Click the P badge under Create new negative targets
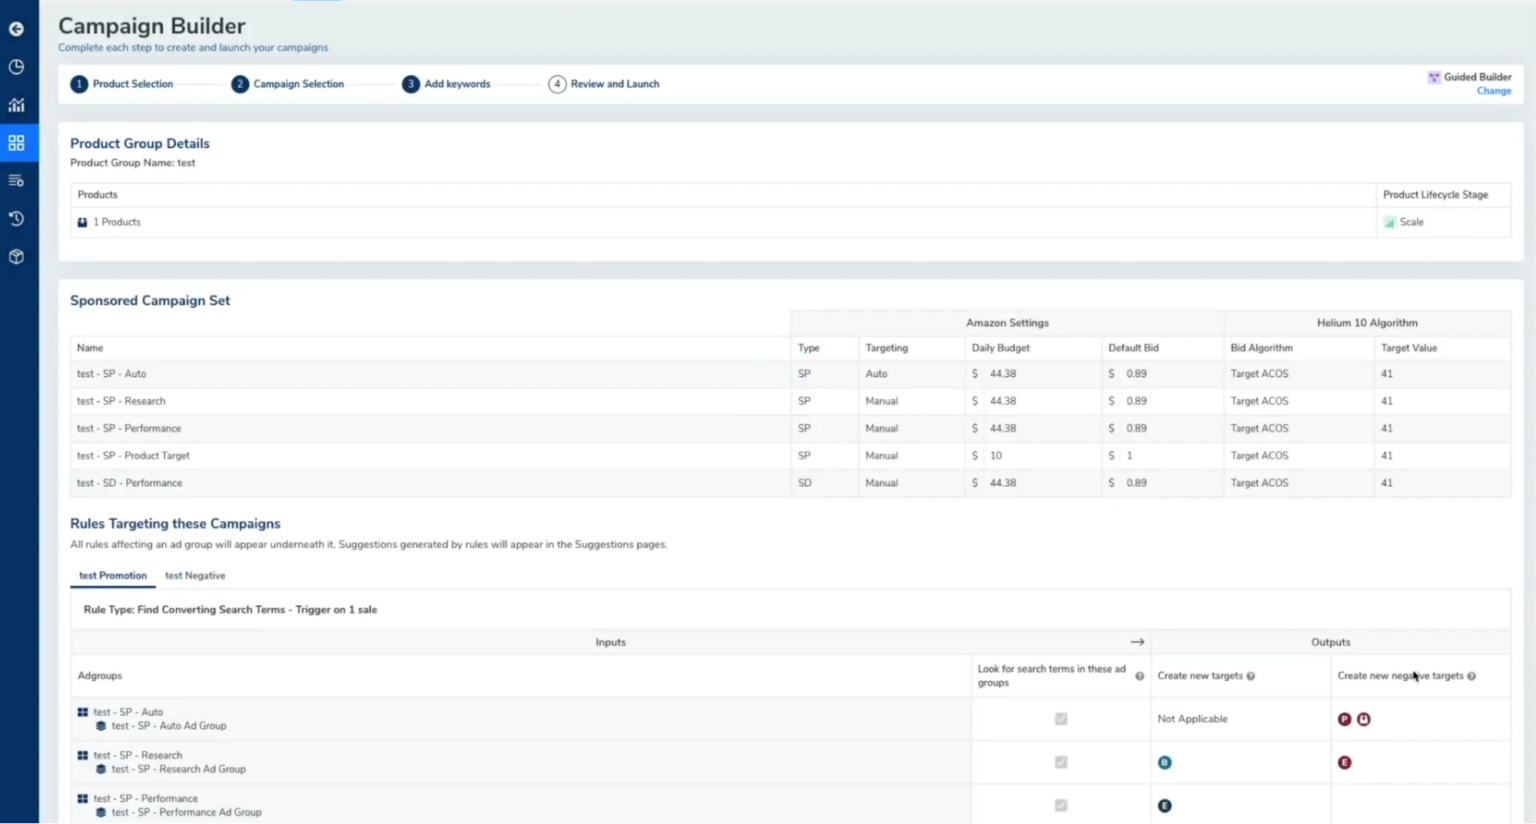The width and height of the screenshot is (1536, 824). pos(1345,718)
